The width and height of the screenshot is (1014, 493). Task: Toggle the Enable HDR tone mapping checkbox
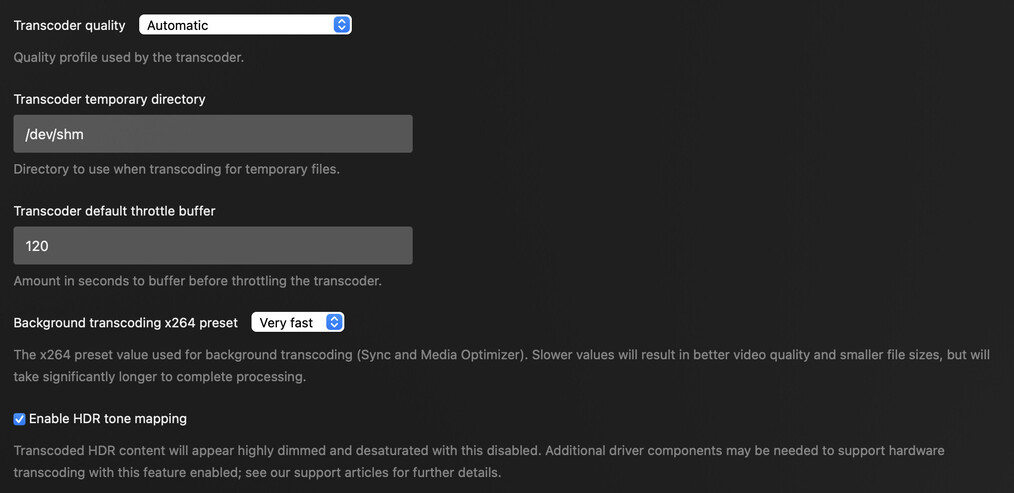coord(19,419)
